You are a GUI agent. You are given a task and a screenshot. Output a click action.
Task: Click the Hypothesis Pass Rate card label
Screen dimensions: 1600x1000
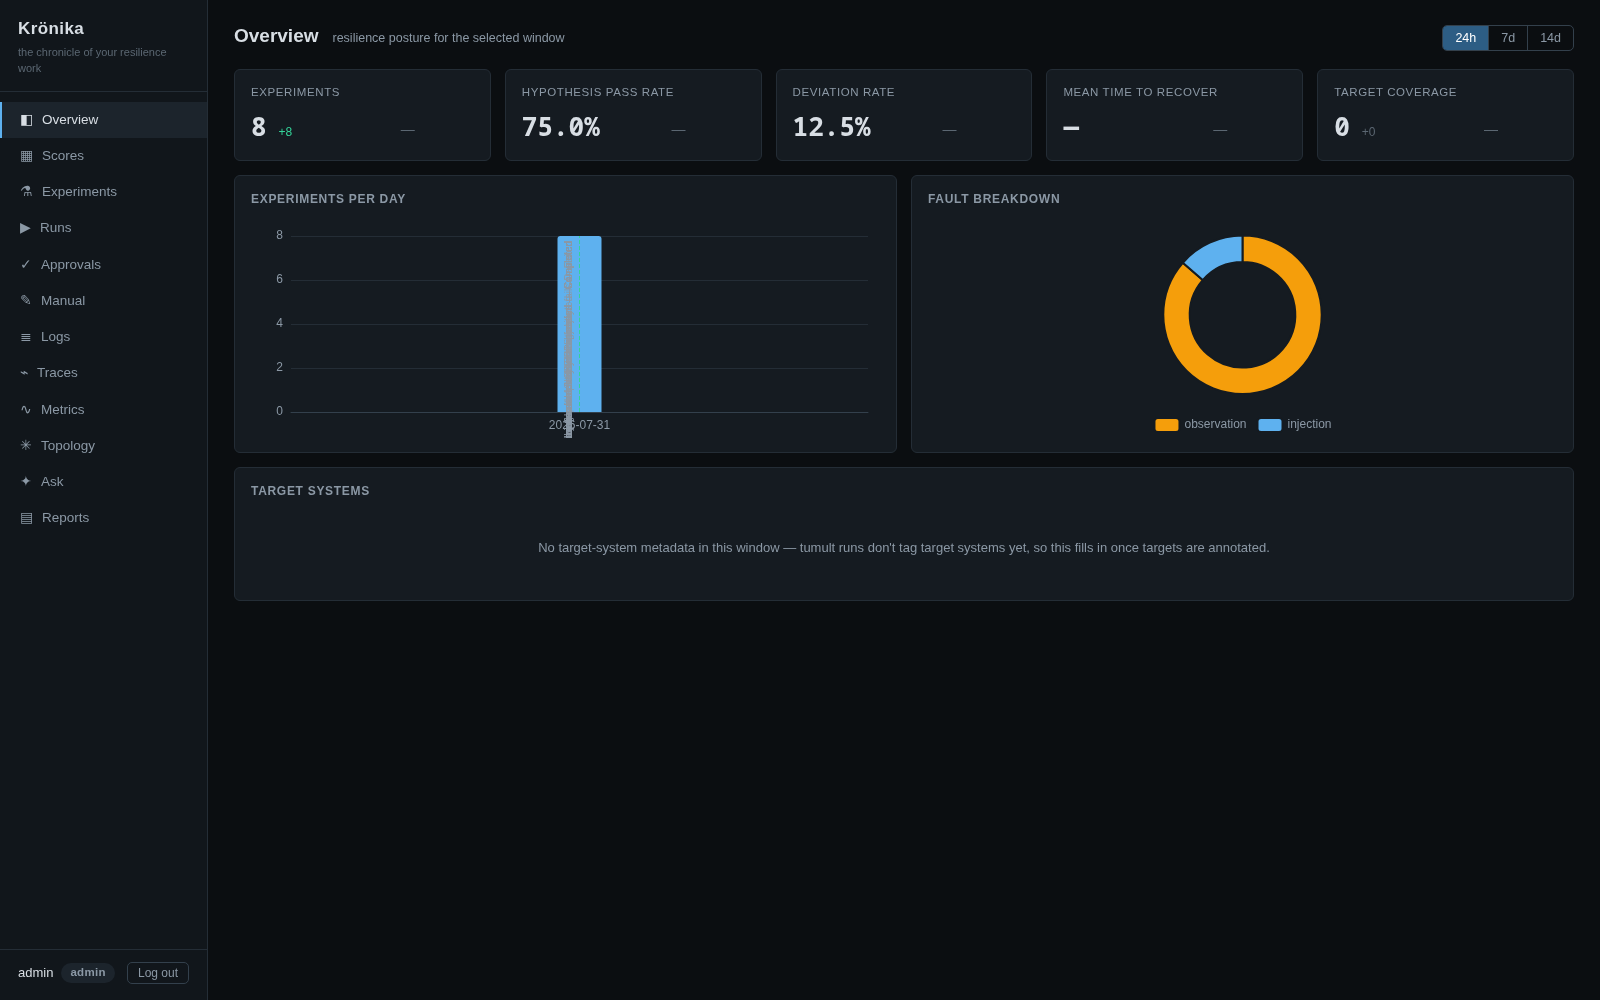(598, 92)
